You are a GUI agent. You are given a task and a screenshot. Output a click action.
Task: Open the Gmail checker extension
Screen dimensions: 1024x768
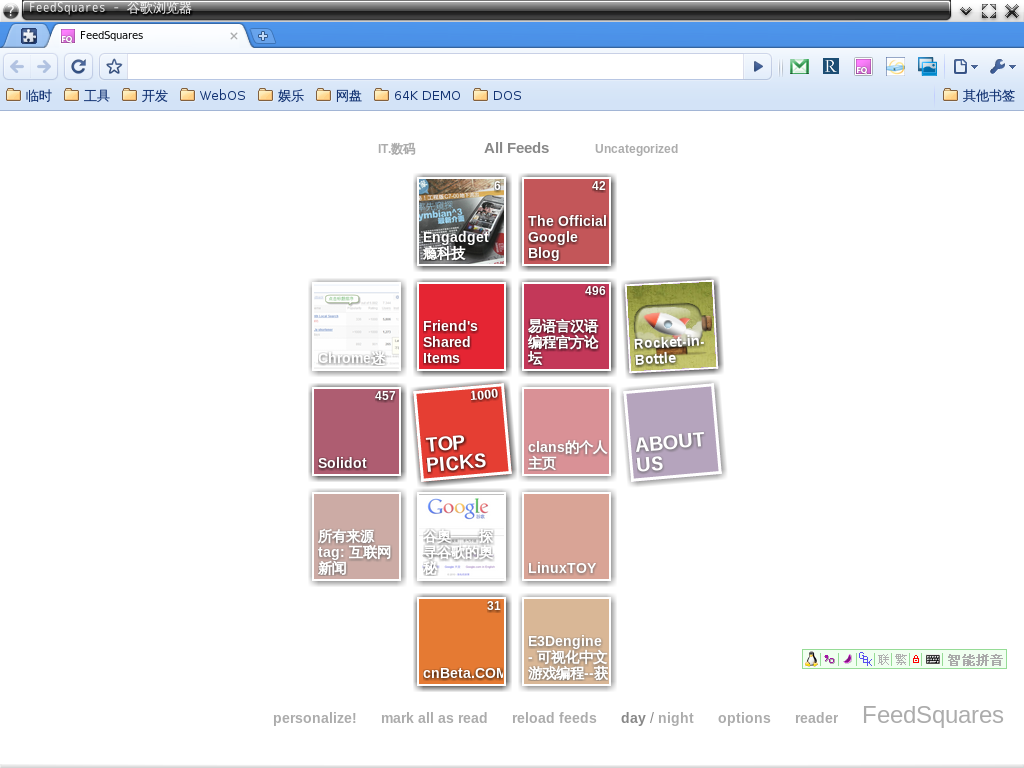799,67
